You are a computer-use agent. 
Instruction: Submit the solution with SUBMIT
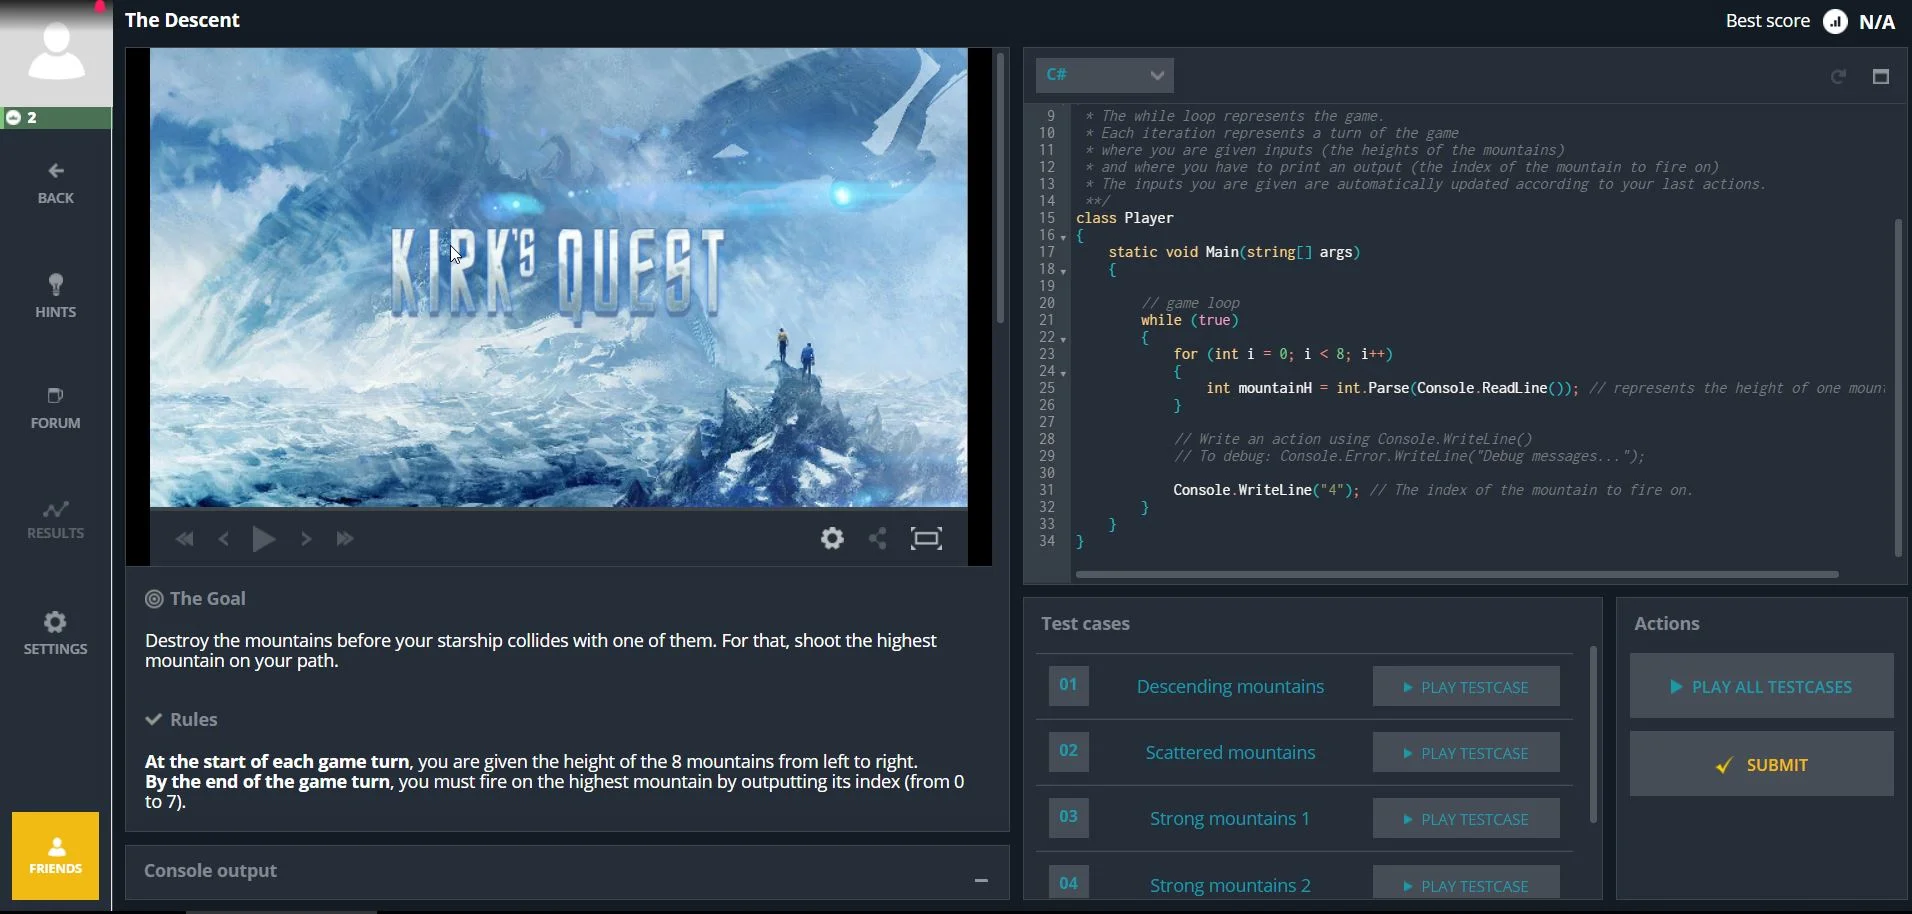[1761, 765]
